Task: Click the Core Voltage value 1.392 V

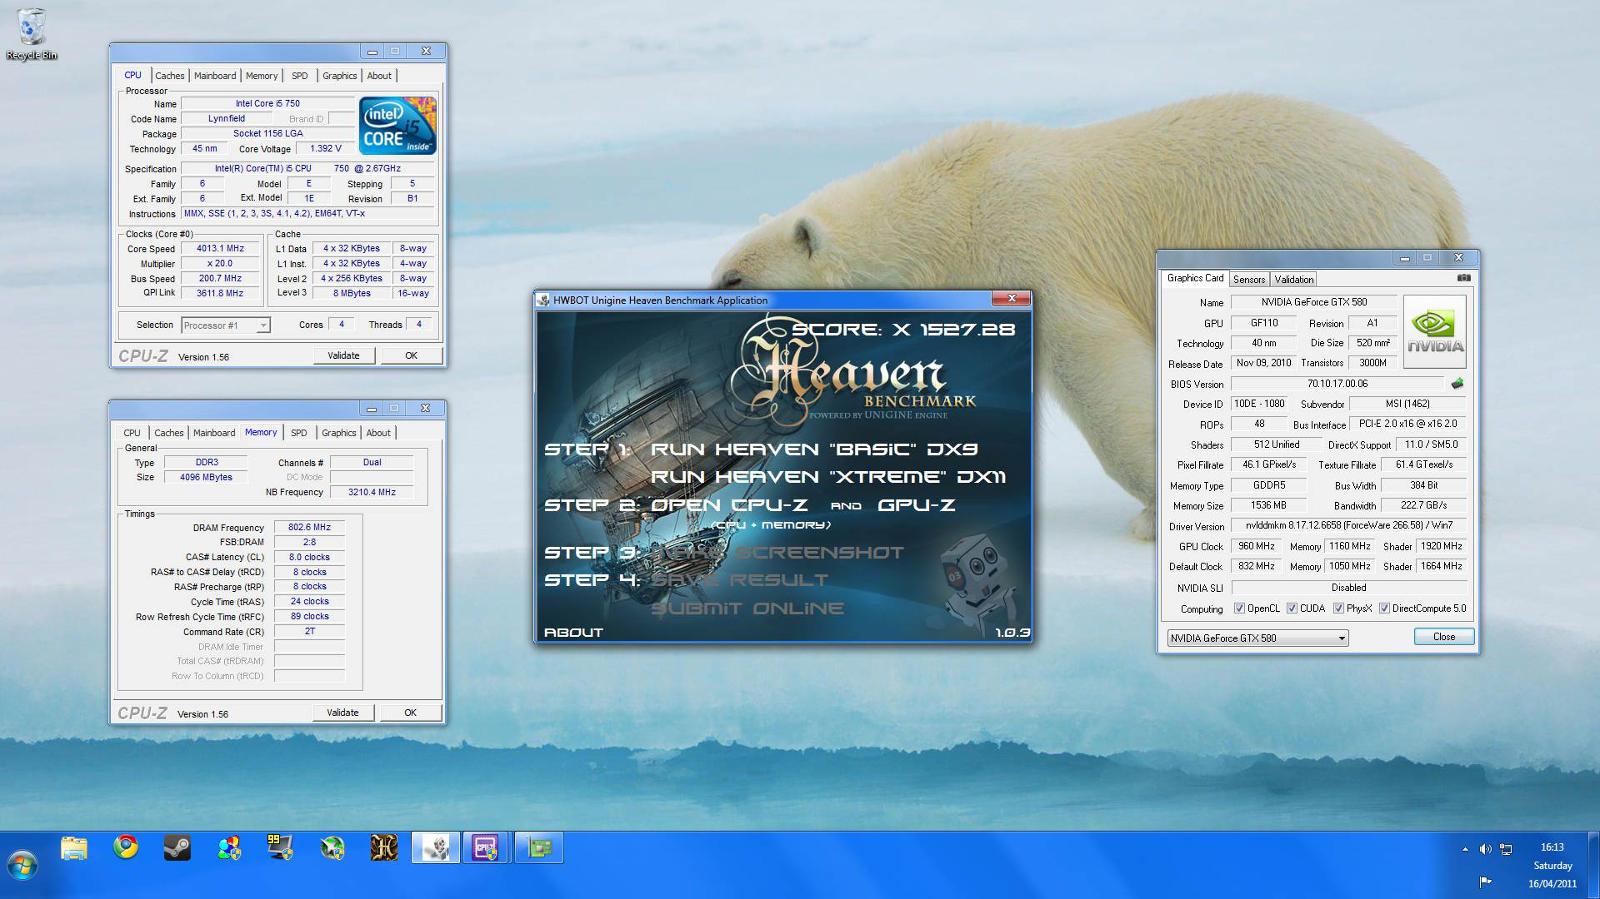Action: tap(325, 149)
